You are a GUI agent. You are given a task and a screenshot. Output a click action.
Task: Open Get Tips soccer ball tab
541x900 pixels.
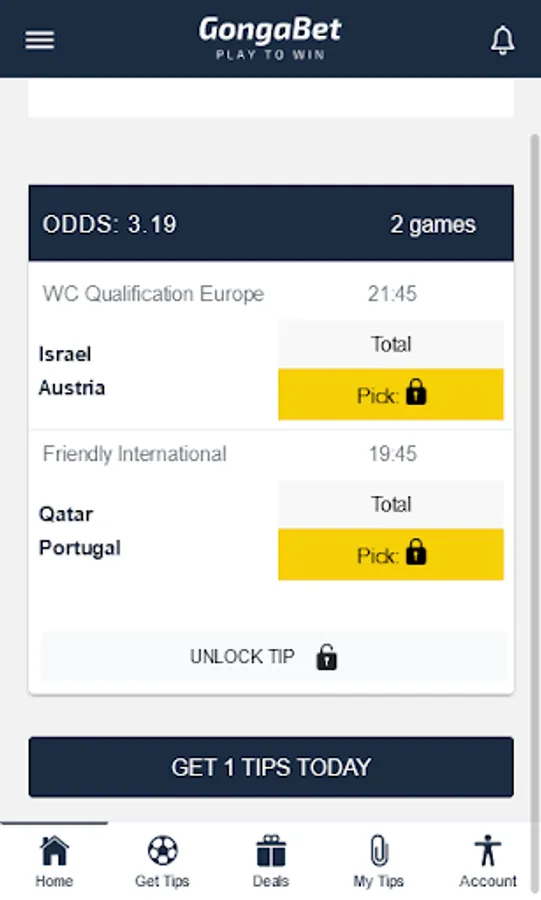(162, 861)
